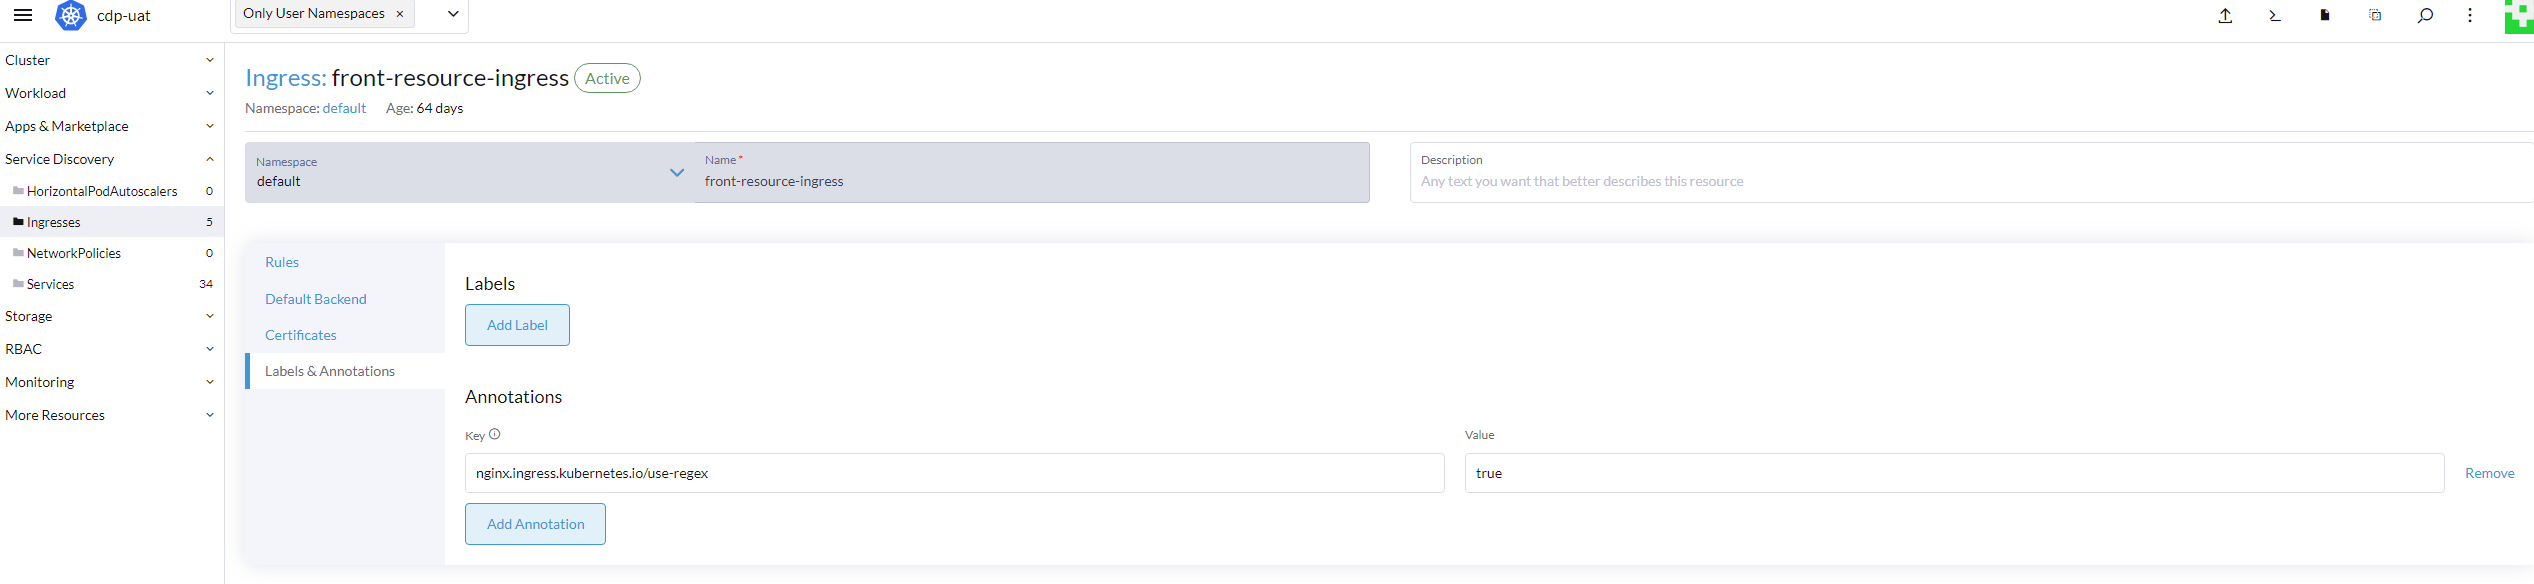Switch to the Rules tab
Viewport: 2534px width, 584px height.
click(282, 262)
